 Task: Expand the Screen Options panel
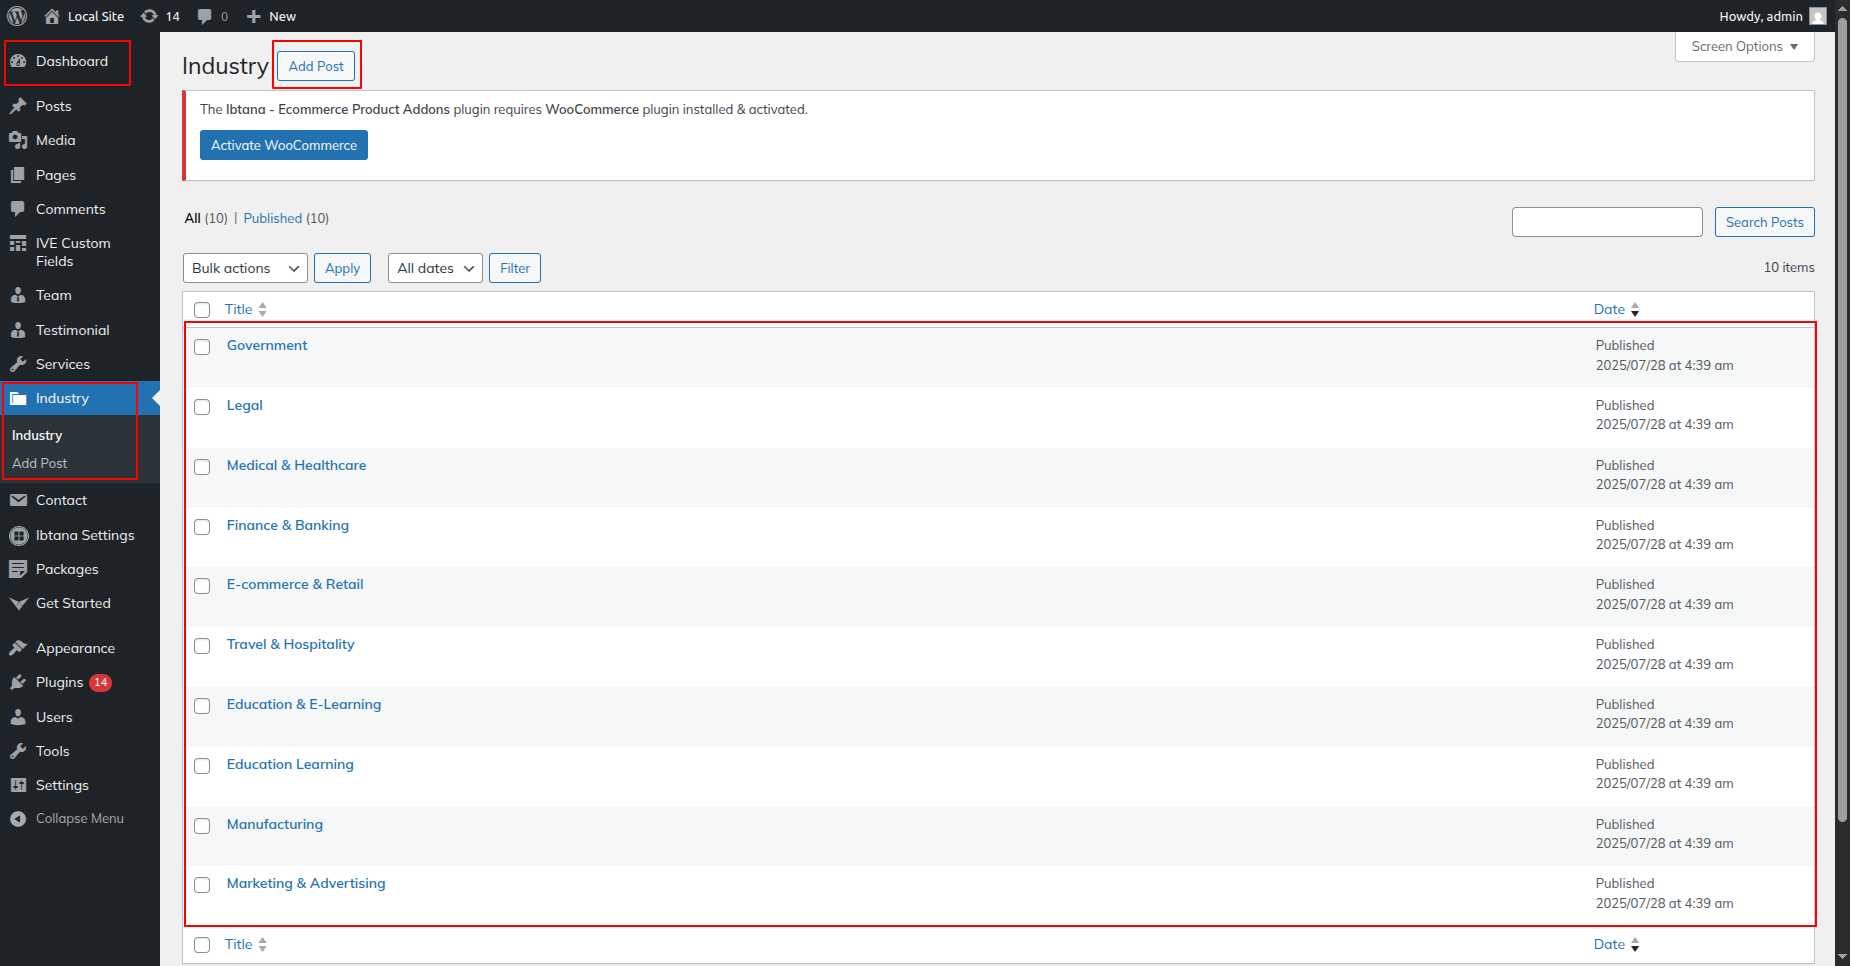coord(1744,47)
